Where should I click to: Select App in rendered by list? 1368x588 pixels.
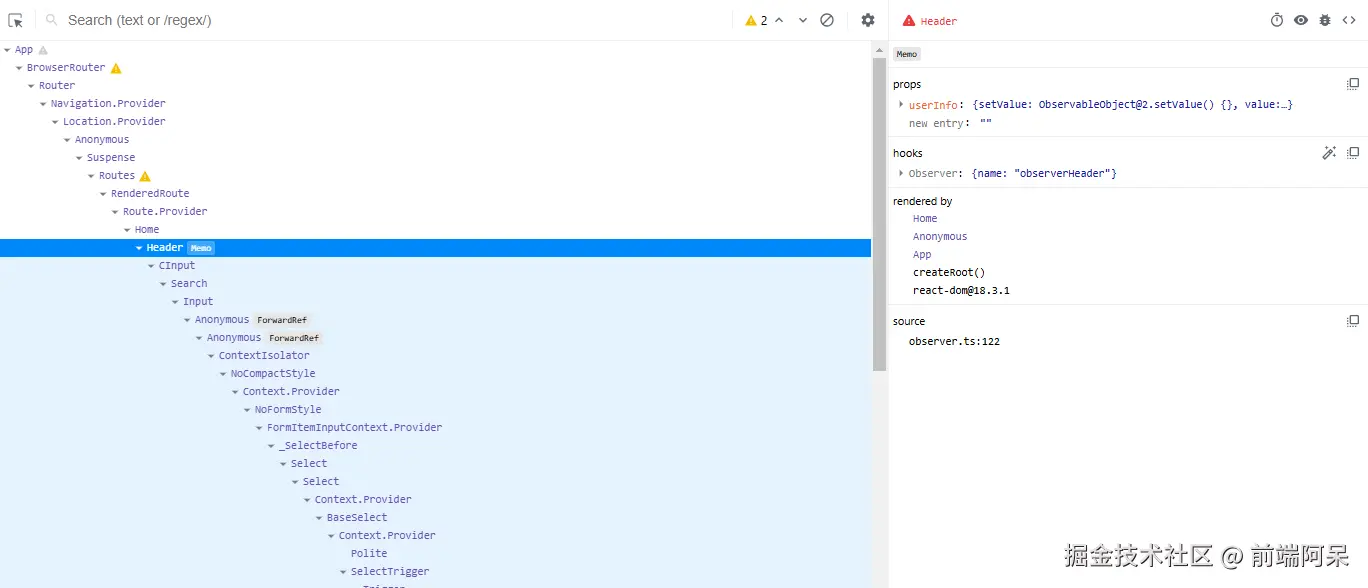922,254
